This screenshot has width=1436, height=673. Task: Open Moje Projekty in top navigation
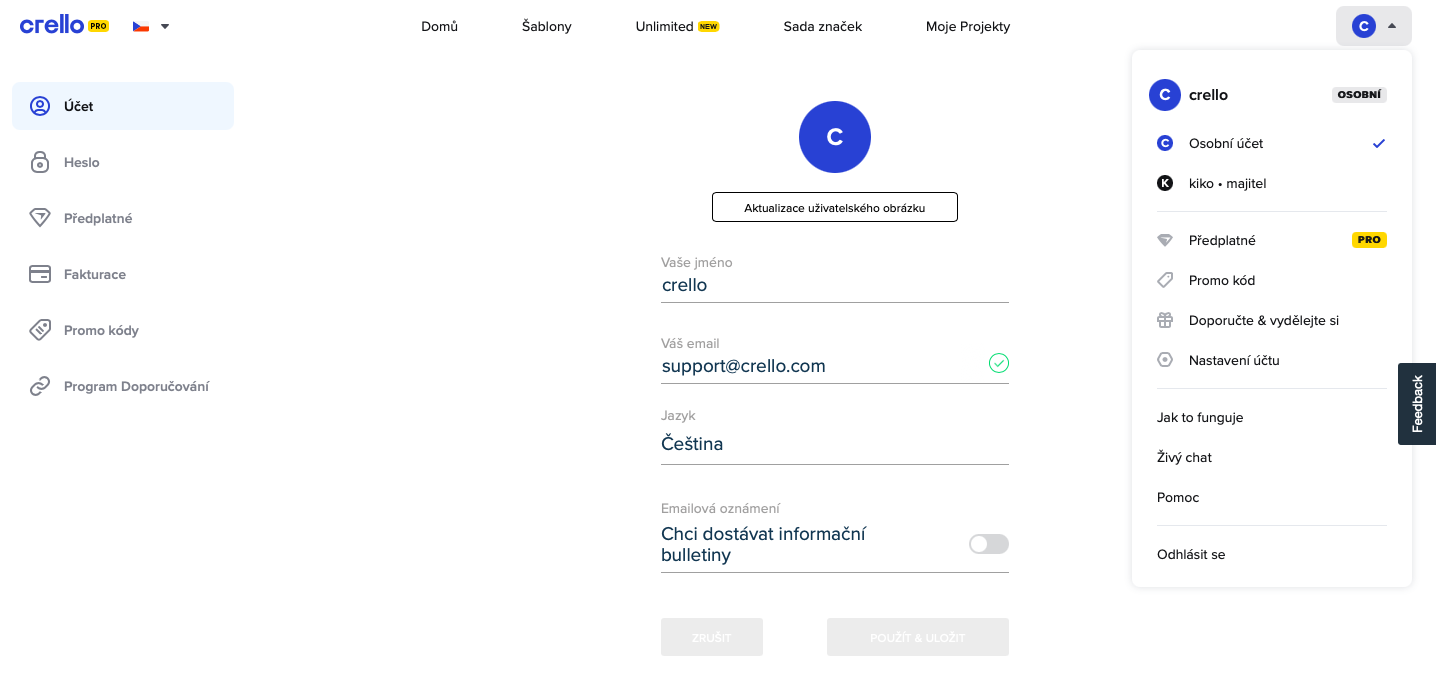(x=968, y=27)
